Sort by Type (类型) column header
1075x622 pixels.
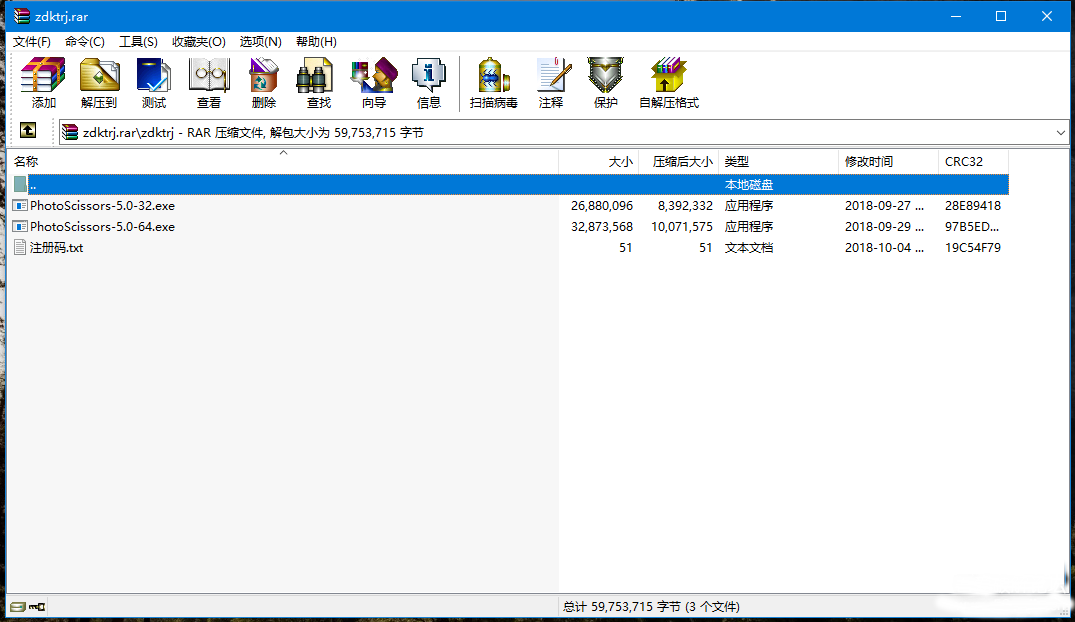click(x=779, y=161)
